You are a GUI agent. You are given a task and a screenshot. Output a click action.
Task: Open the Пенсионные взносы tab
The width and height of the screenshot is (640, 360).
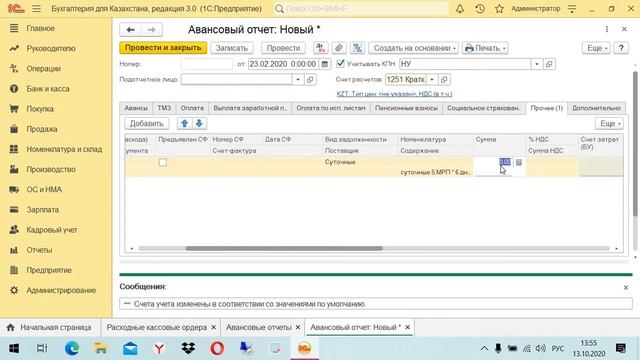point(406,108)
